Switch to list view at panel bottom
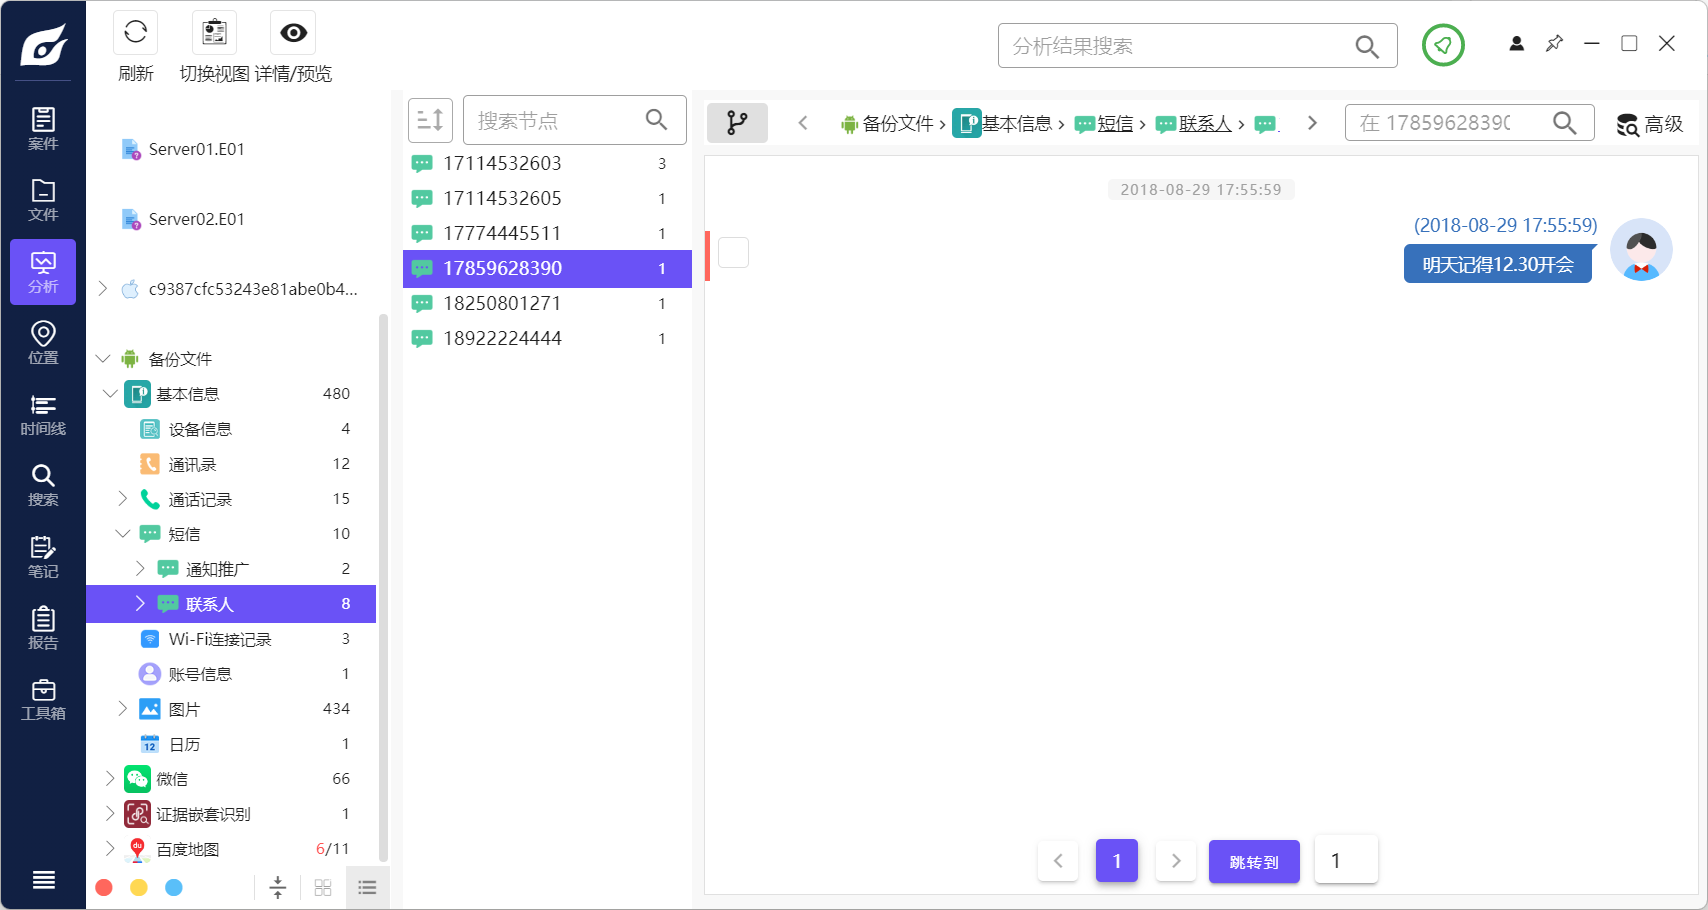Image resolution: width=1708 pixels, height=910 pixels. pos(366,887)
